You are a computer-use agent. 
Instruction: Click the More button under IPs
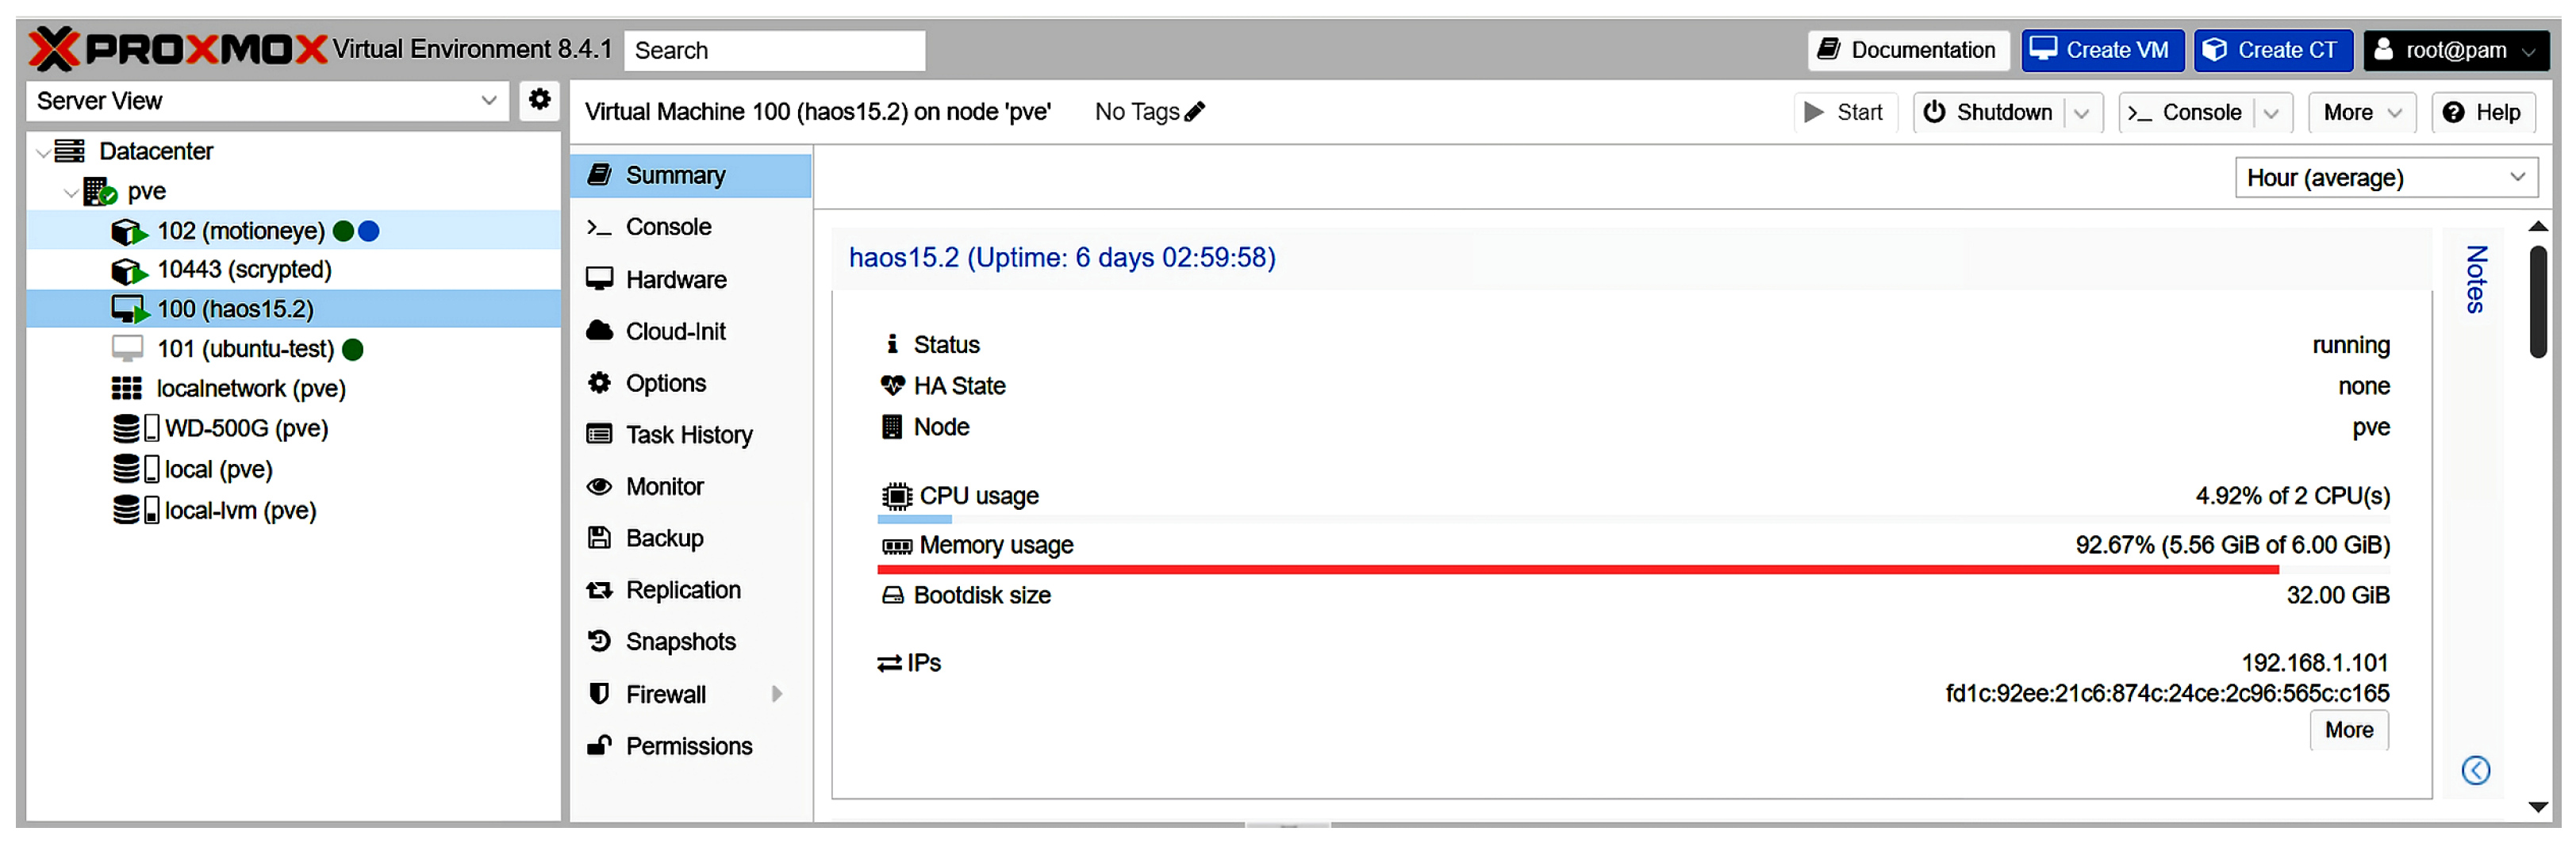click(x=2348, y=731)
